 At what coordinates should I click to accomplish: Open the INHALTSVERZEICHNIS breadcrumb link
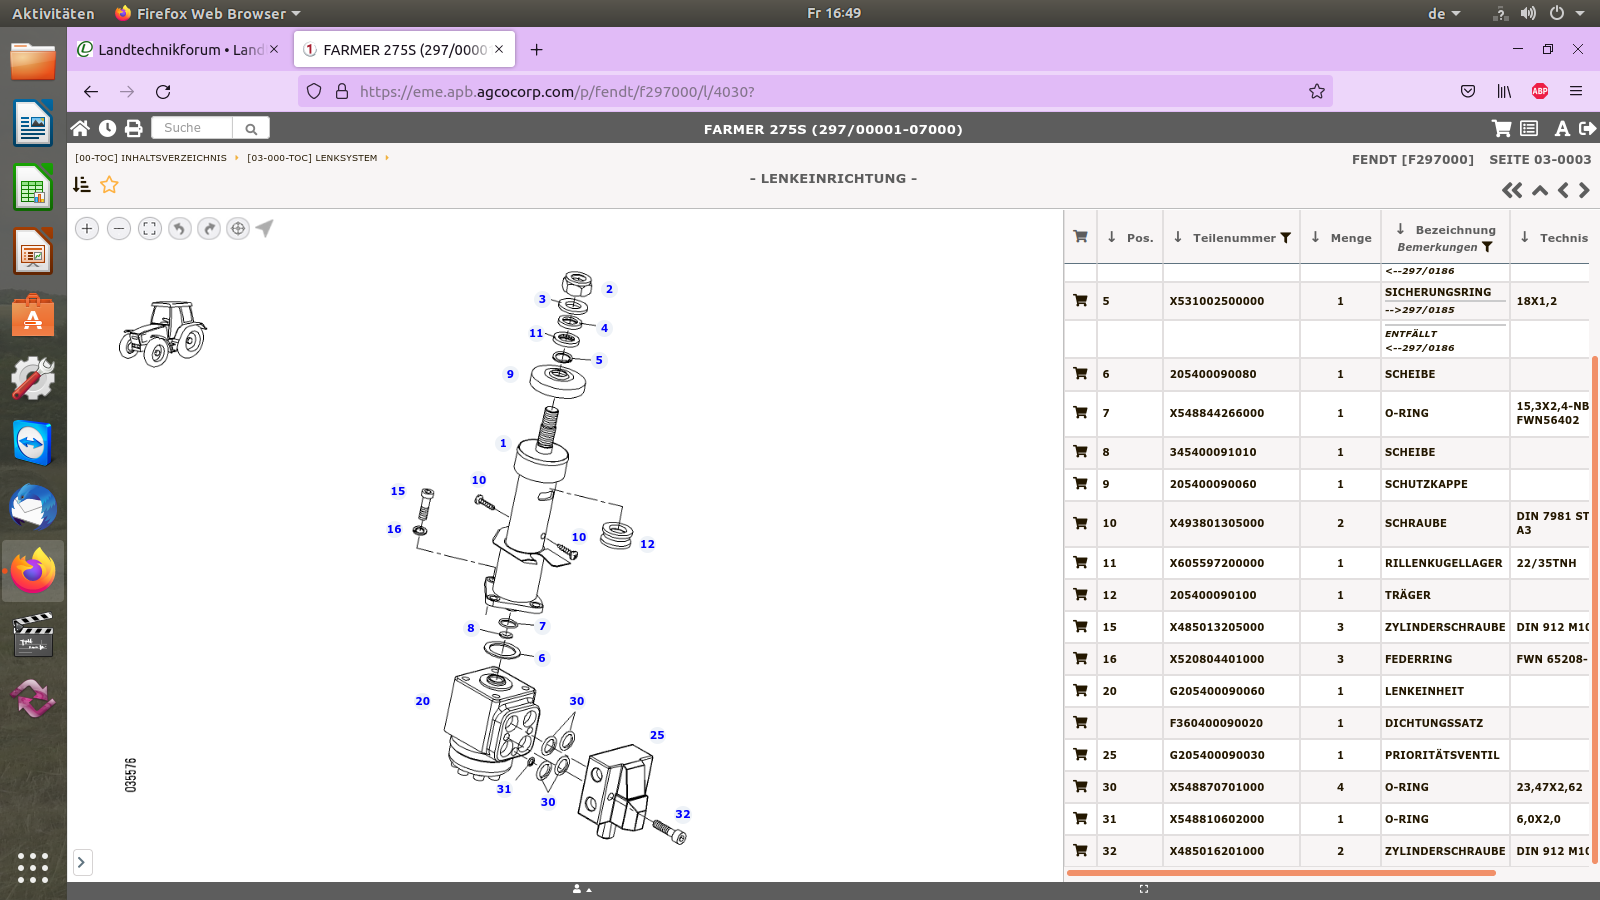click(x=151, y=158)
